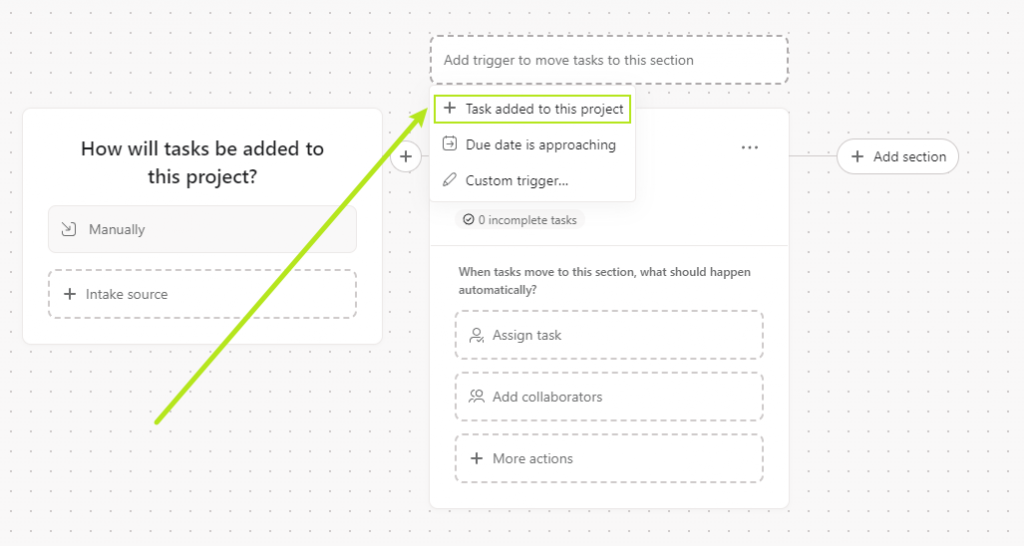This screenshot has height=546, width=1024.
Task: Click the plus icon in More actions
Action: click(x=477, y=458)
